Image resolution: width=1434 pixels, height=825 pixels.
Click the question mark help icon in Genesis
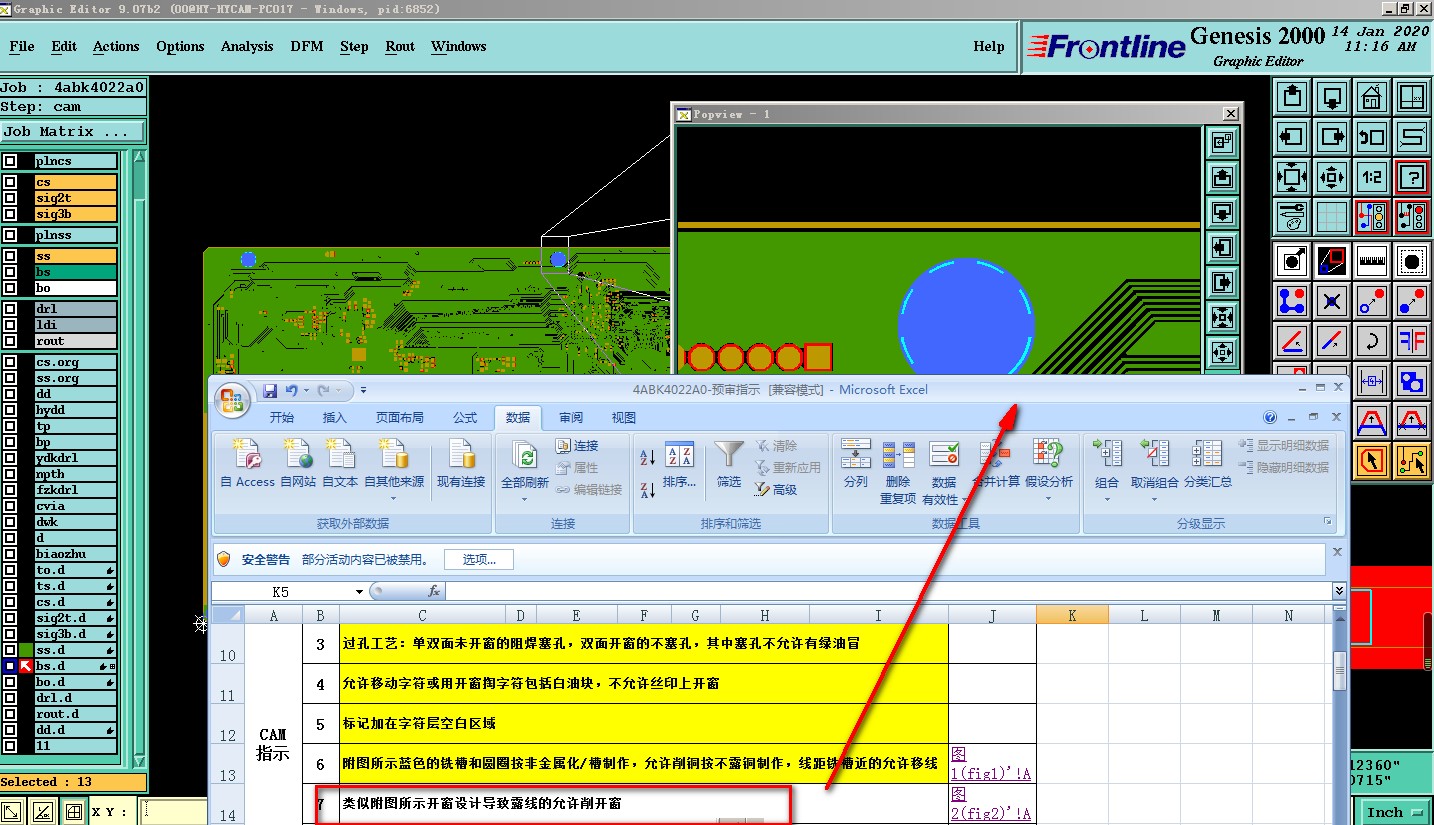1411,178
